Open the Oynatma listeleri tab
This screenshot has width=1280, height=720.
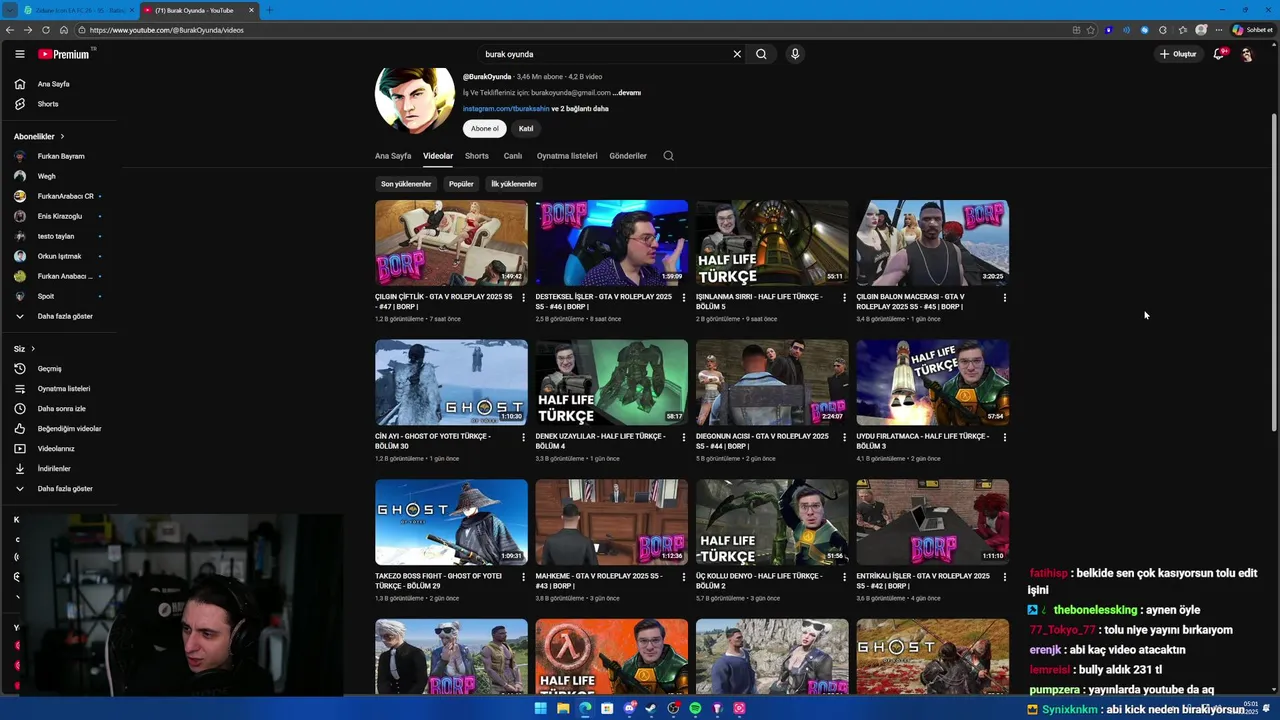[567, 156]
